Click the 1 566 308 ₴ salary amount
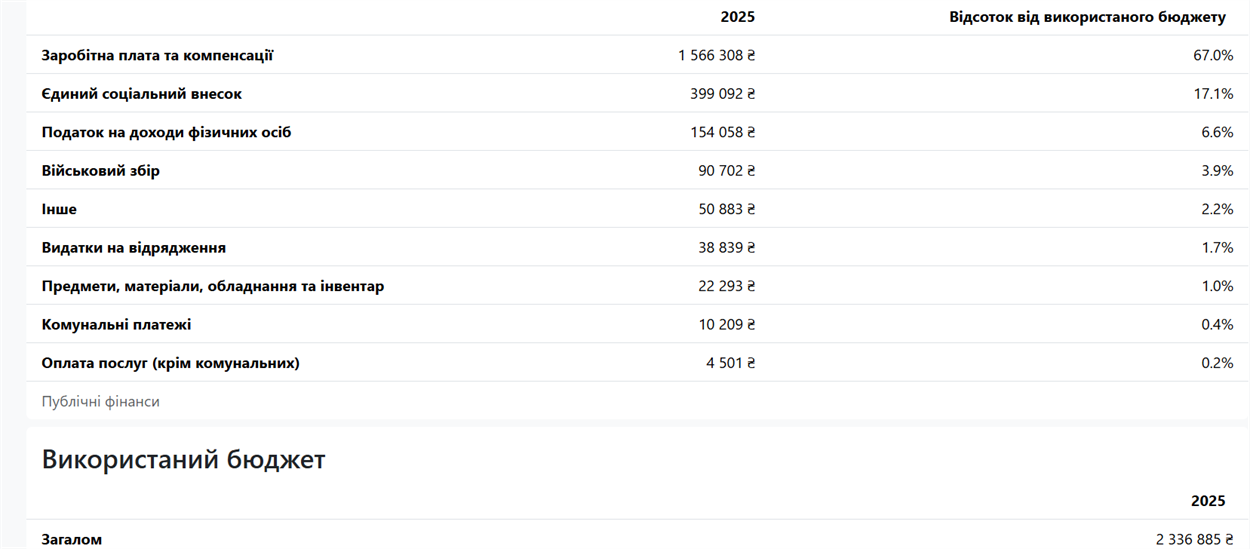The width and height of the screenshot is (1250, 549). [x=716, y=55]
